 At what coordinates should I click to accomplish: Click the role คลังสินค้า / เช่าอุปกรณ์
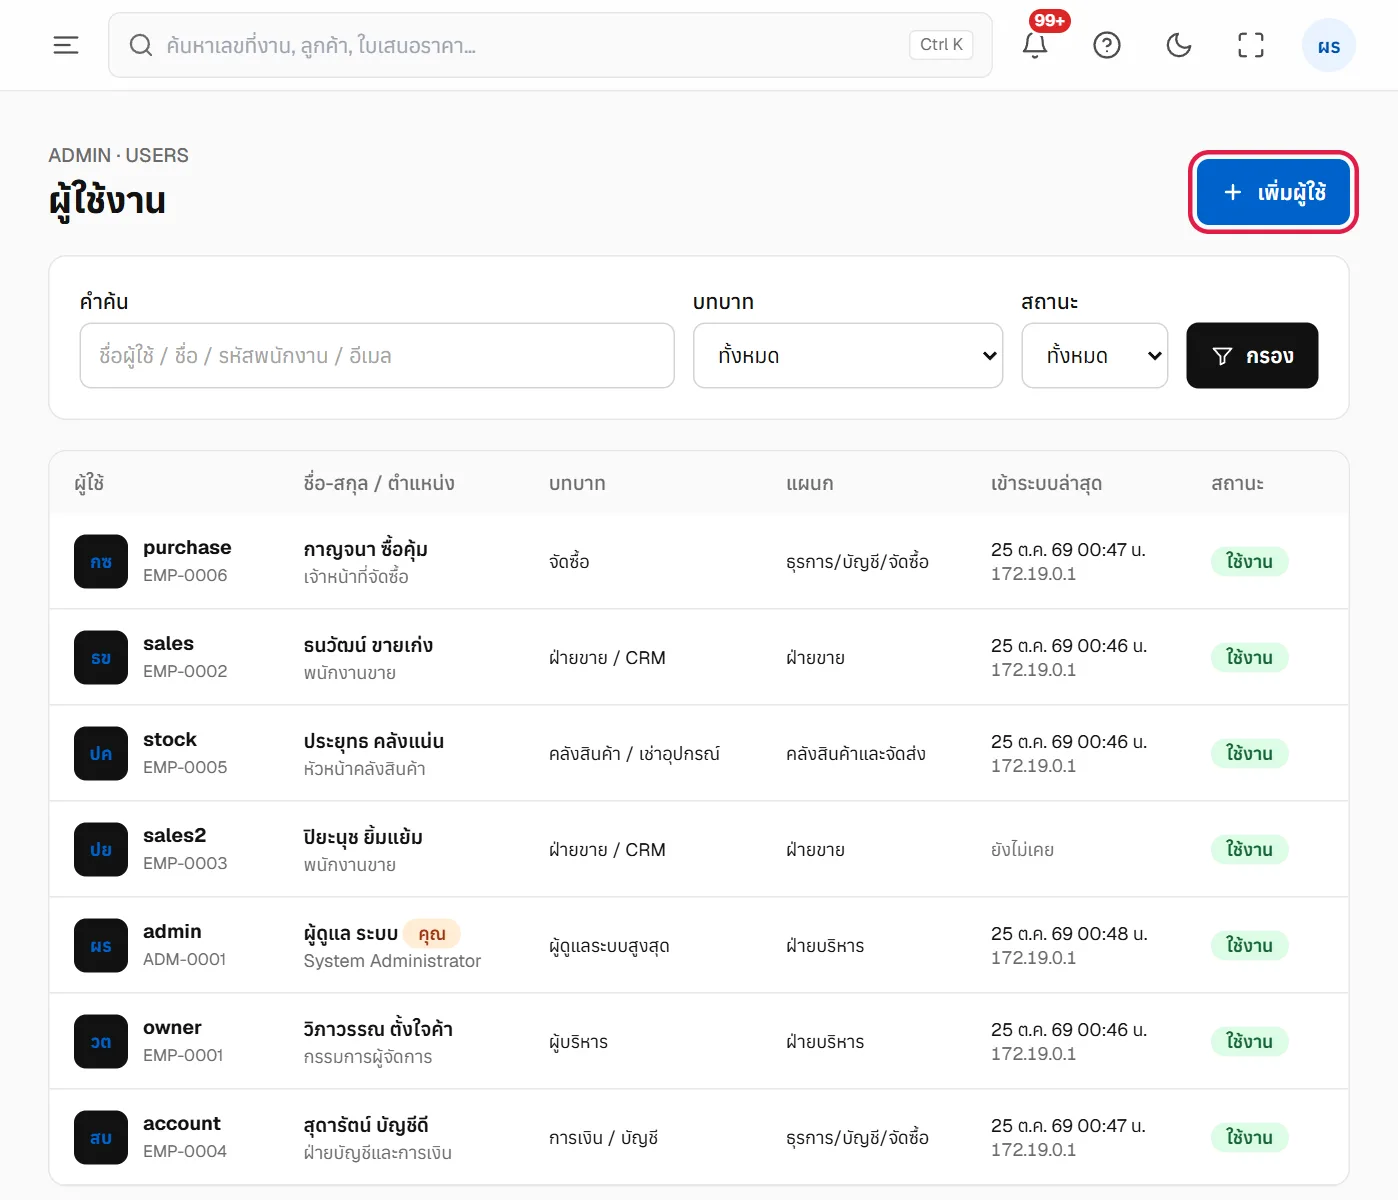[x=634, y=754]
